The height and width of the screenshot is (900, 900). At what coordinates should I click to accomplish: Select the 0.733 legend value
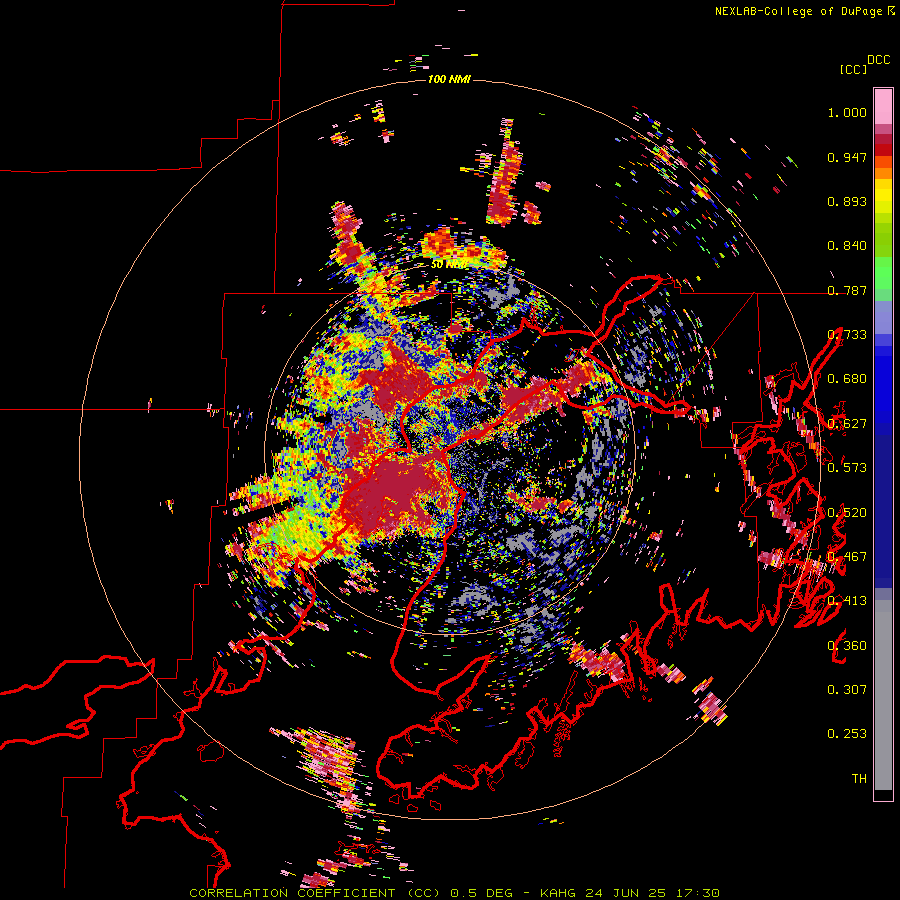click(847, 335)
